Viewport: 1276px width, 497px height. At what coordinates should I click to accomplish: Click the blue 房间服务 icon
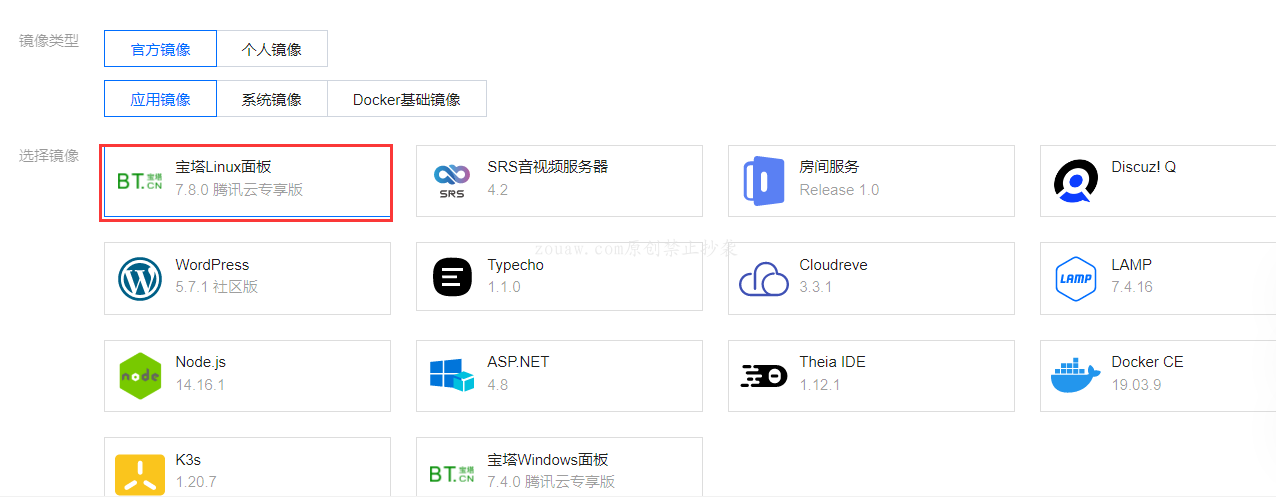[x=763, y=181]
